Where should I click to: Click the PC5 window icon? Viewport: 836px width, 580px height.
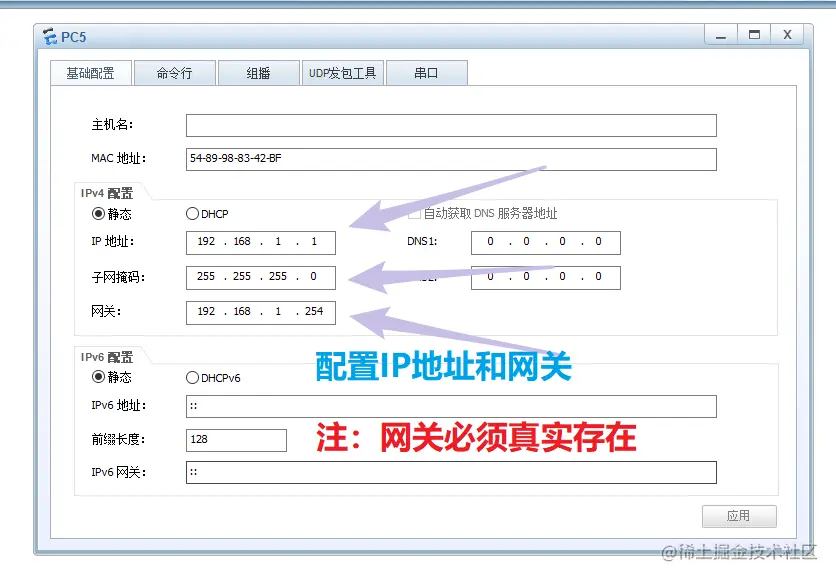50,37
